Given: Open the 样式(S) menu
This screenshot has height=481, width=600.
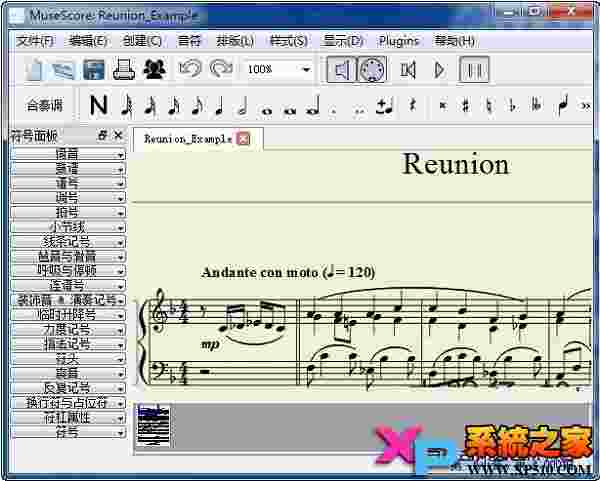Looking at the screenshot, I should click(x=288, y=41).
